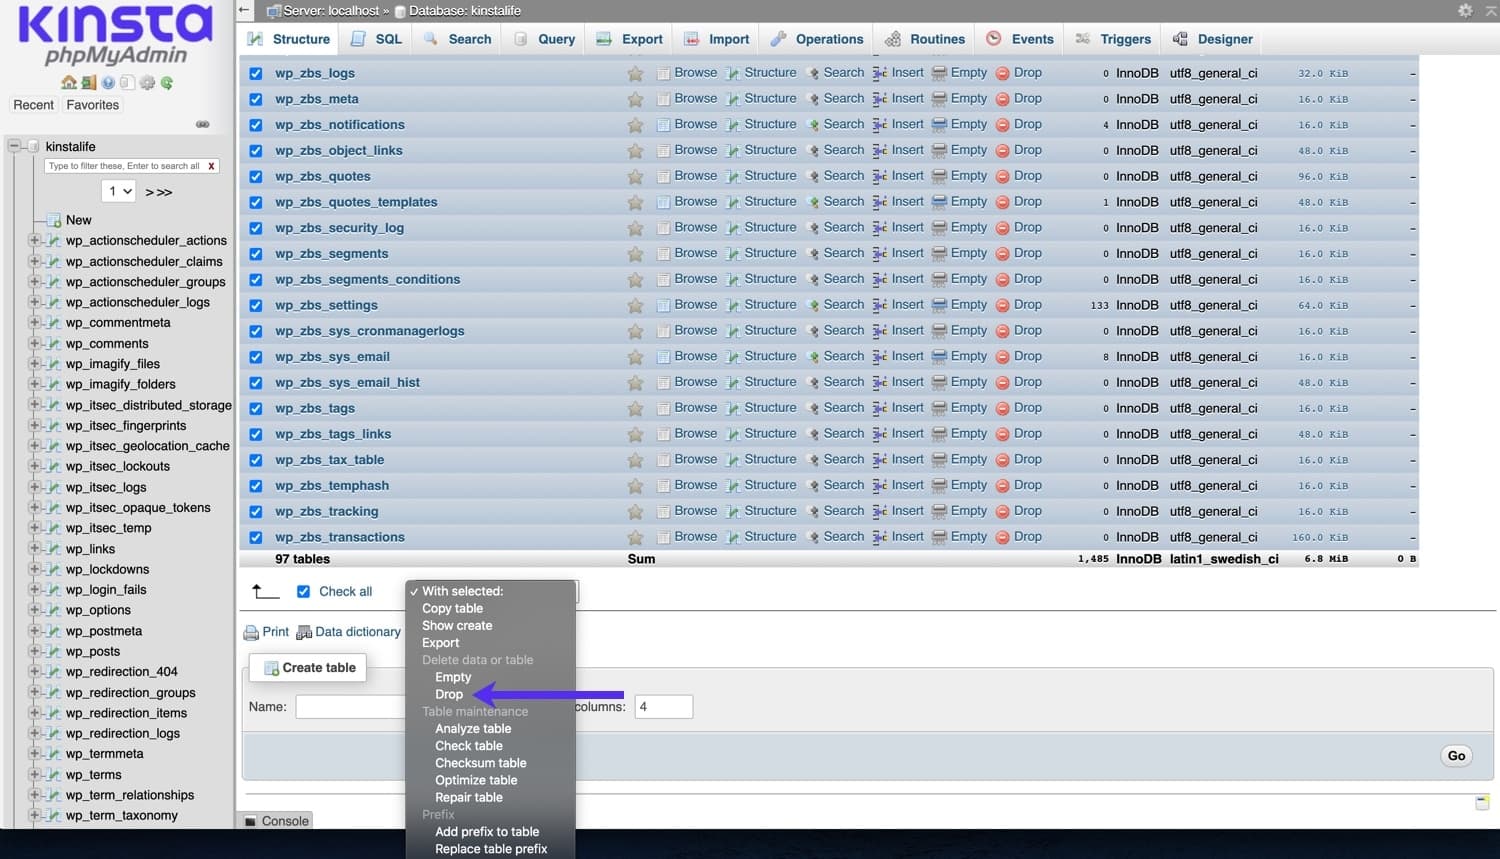The height and width of the screenshot is (859, 1500).
Task: Select Drop from the With selected menu
Action: (448, 694)
